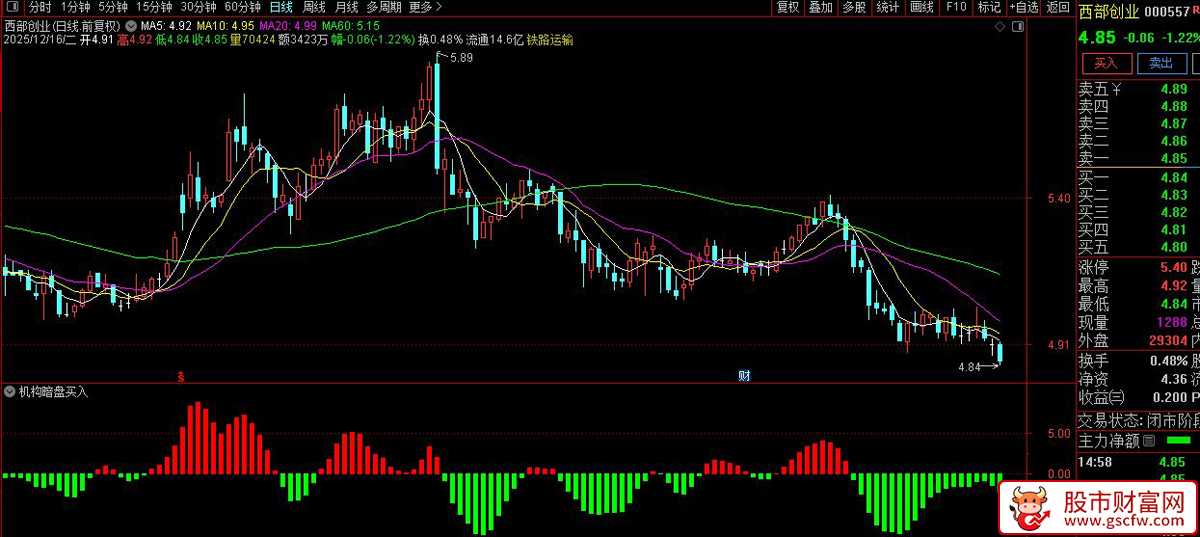Select the 月线 monthly chart tab

346,7
